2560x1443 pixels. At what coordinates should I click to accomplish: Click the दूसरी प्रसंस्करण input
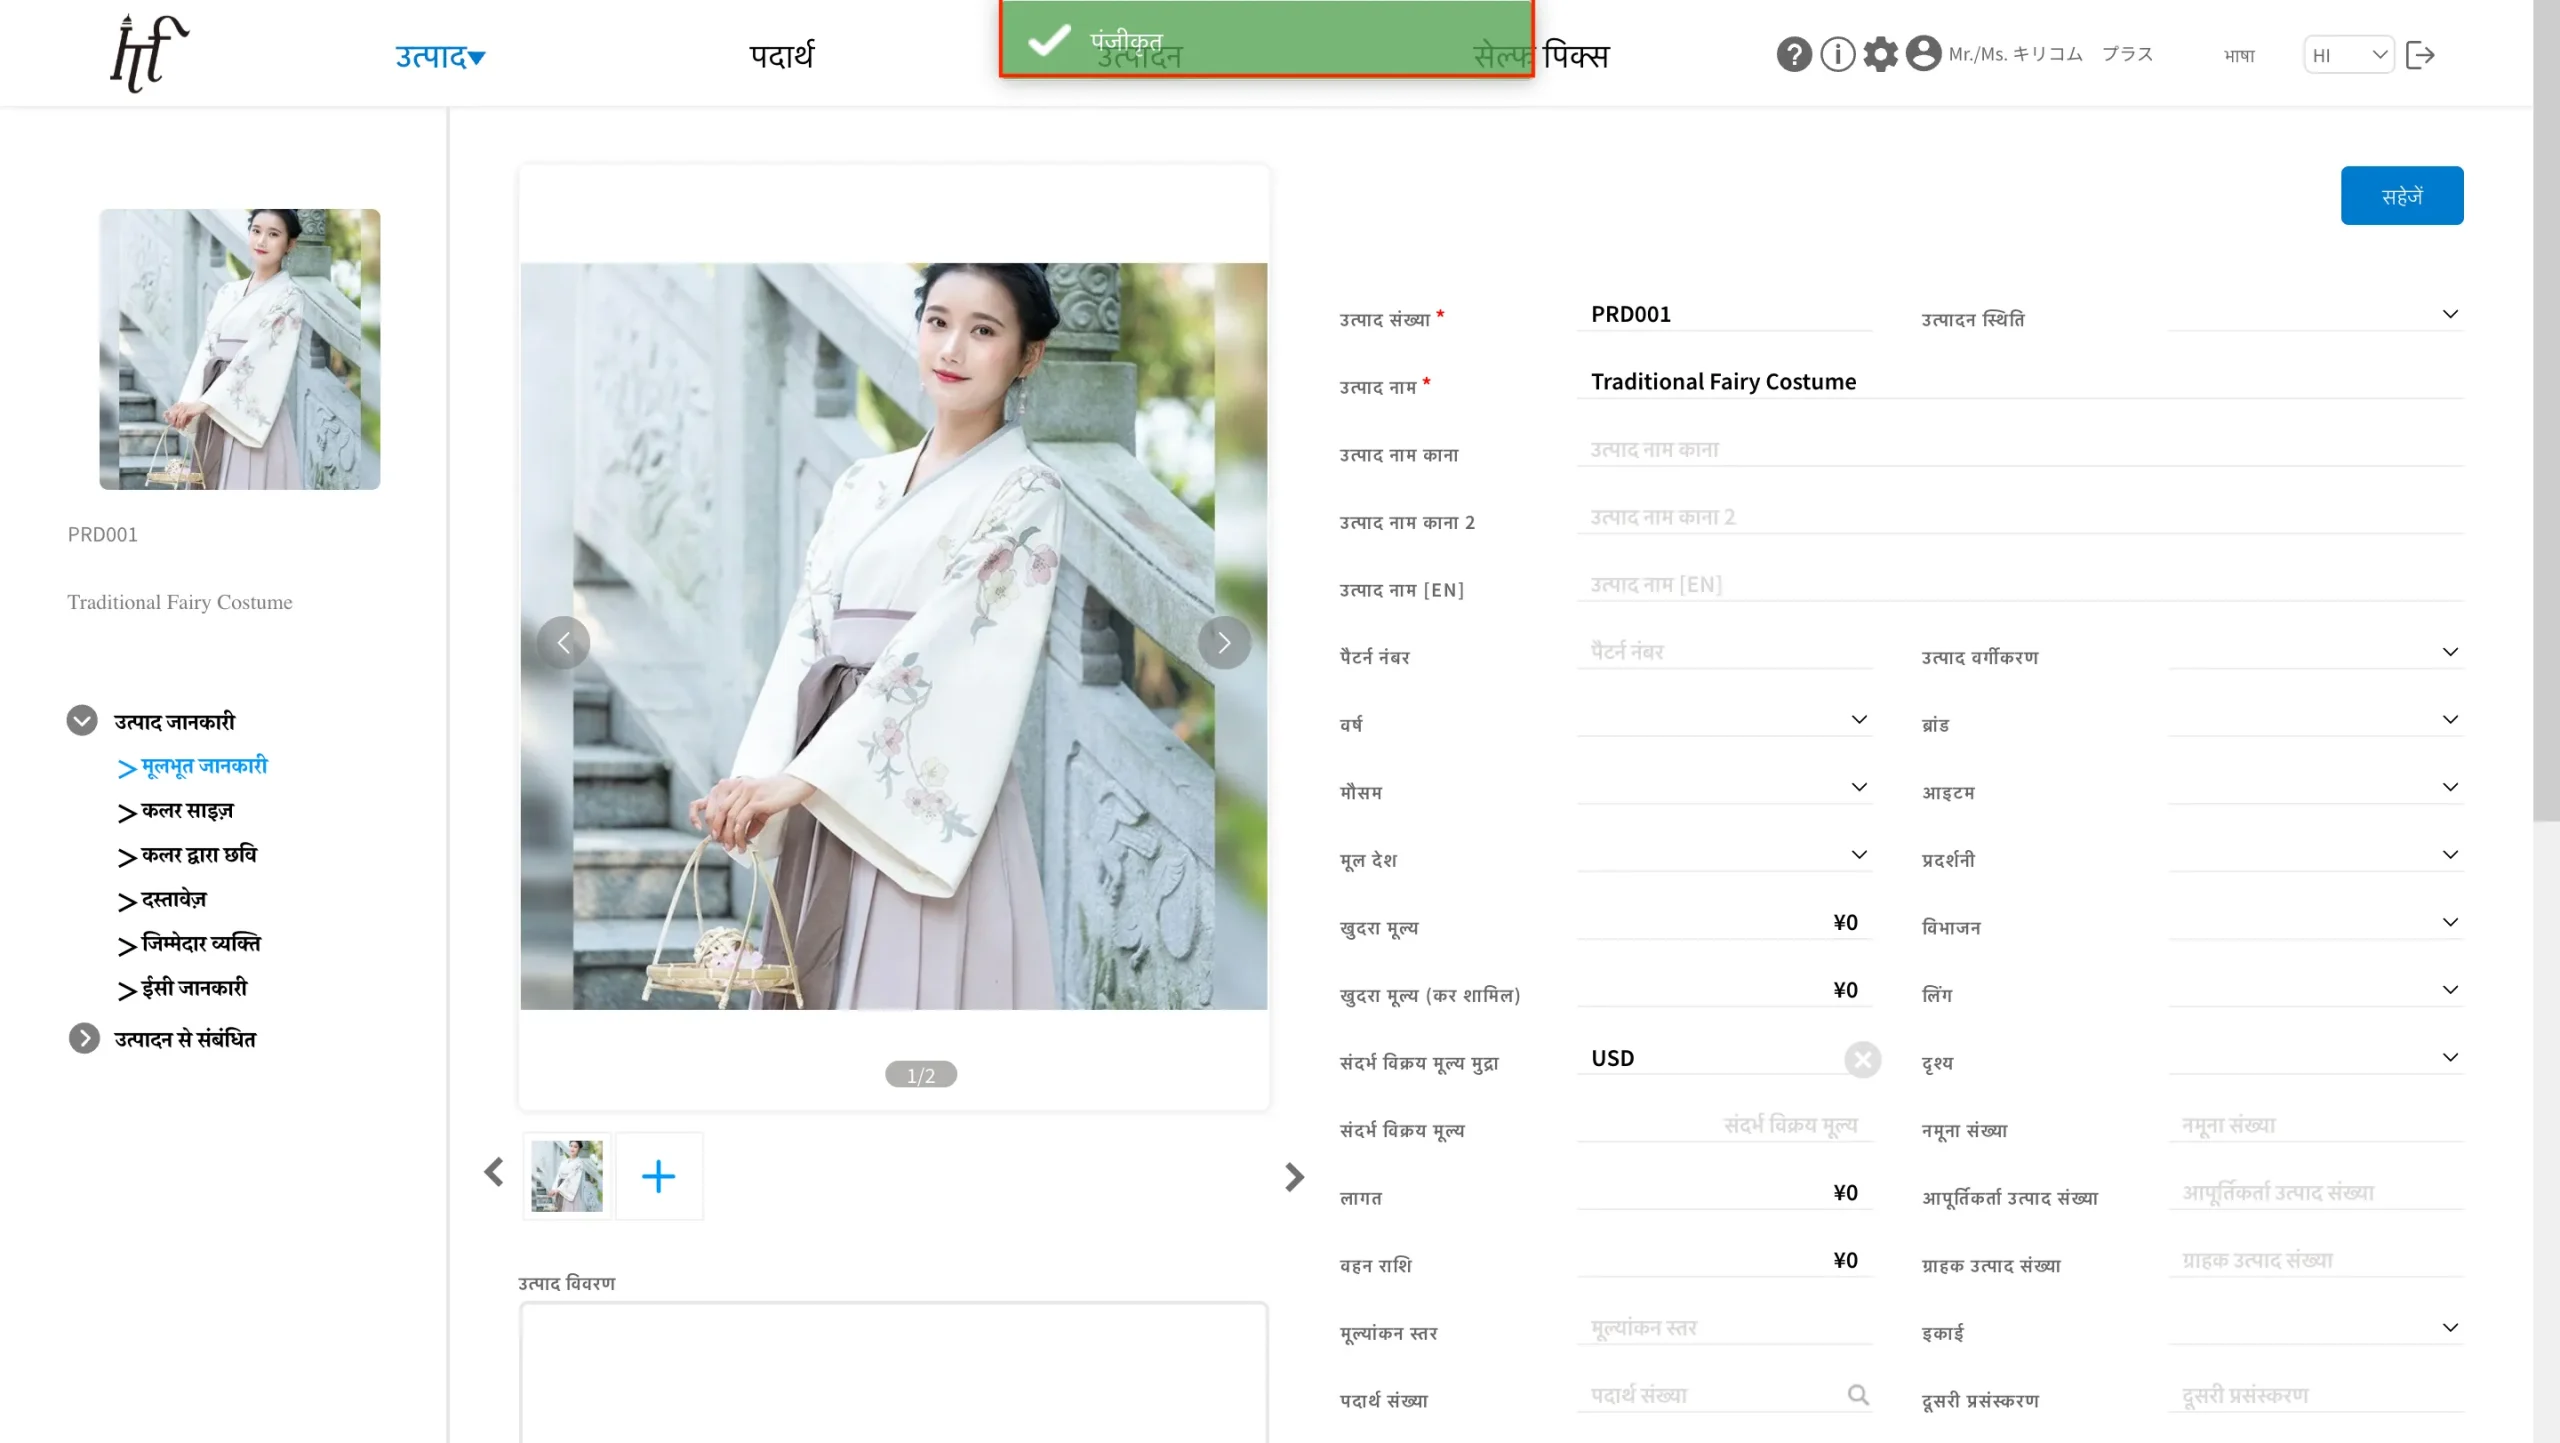point(2315,1396)
